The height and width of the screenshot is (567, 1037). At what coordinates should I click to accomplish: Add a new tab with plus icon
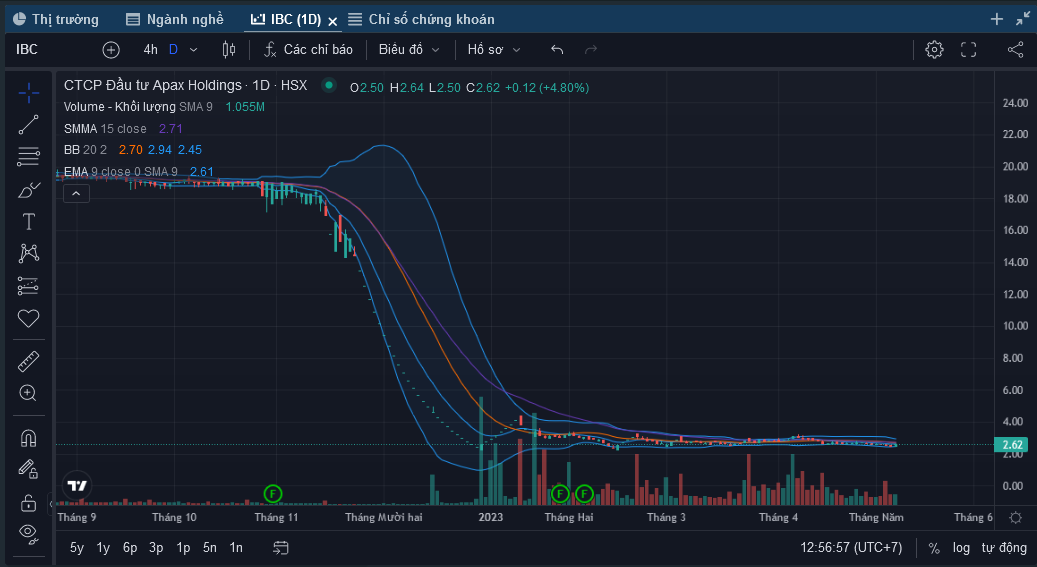tap(997, 19)
